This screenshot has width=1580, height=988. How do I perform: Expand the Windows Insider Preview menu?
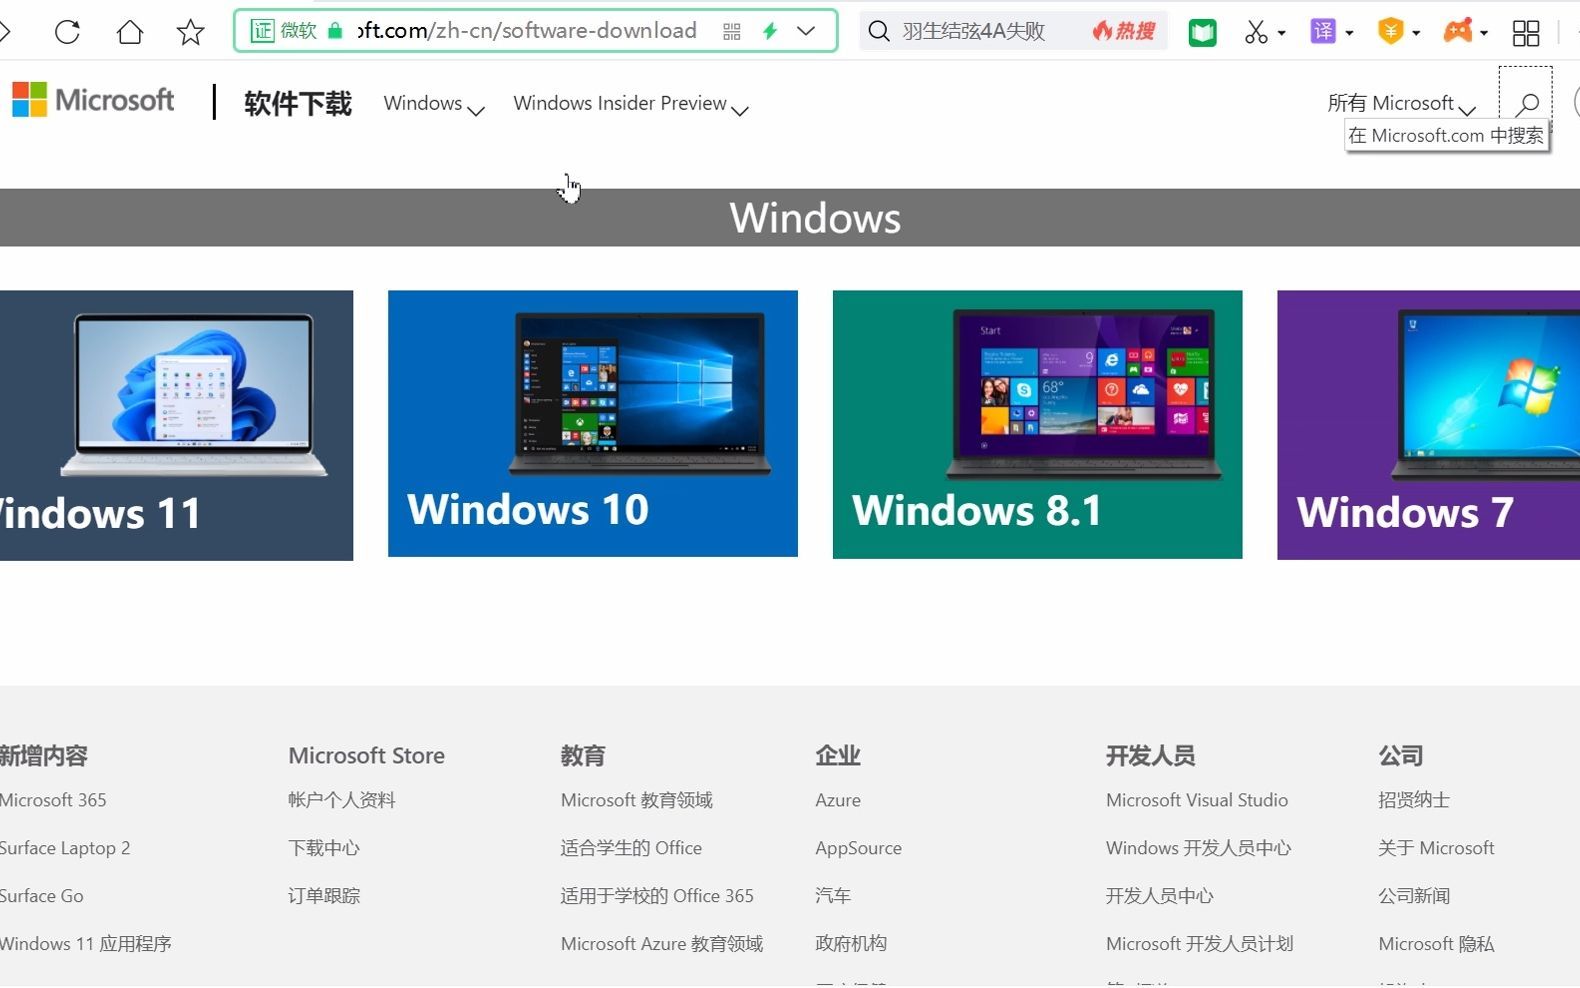pos(631,104)
